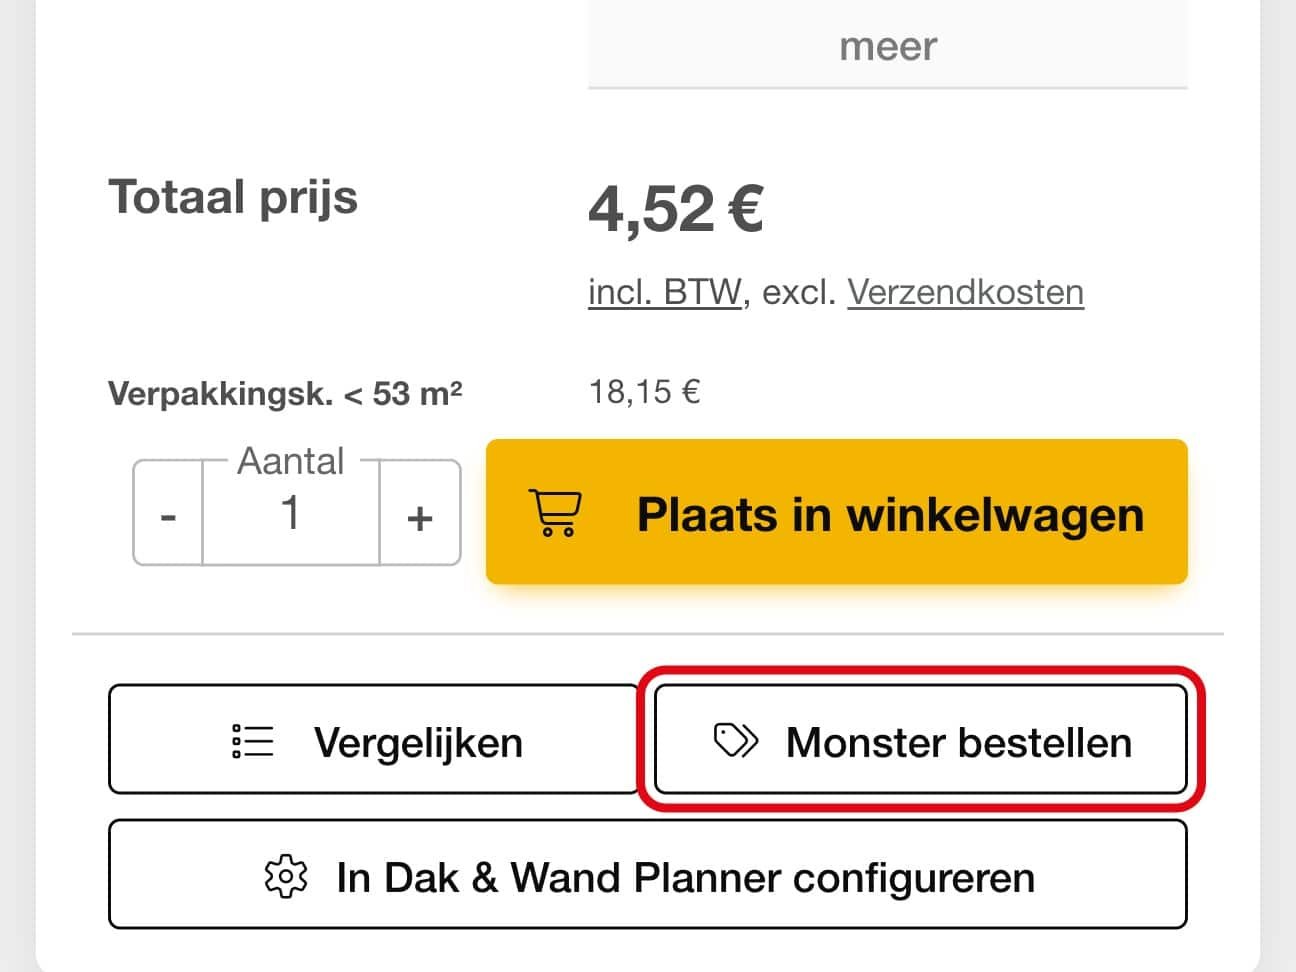Click the compare list icon
This screenshot has width=1296, height=972.
[x=252, y=741]
